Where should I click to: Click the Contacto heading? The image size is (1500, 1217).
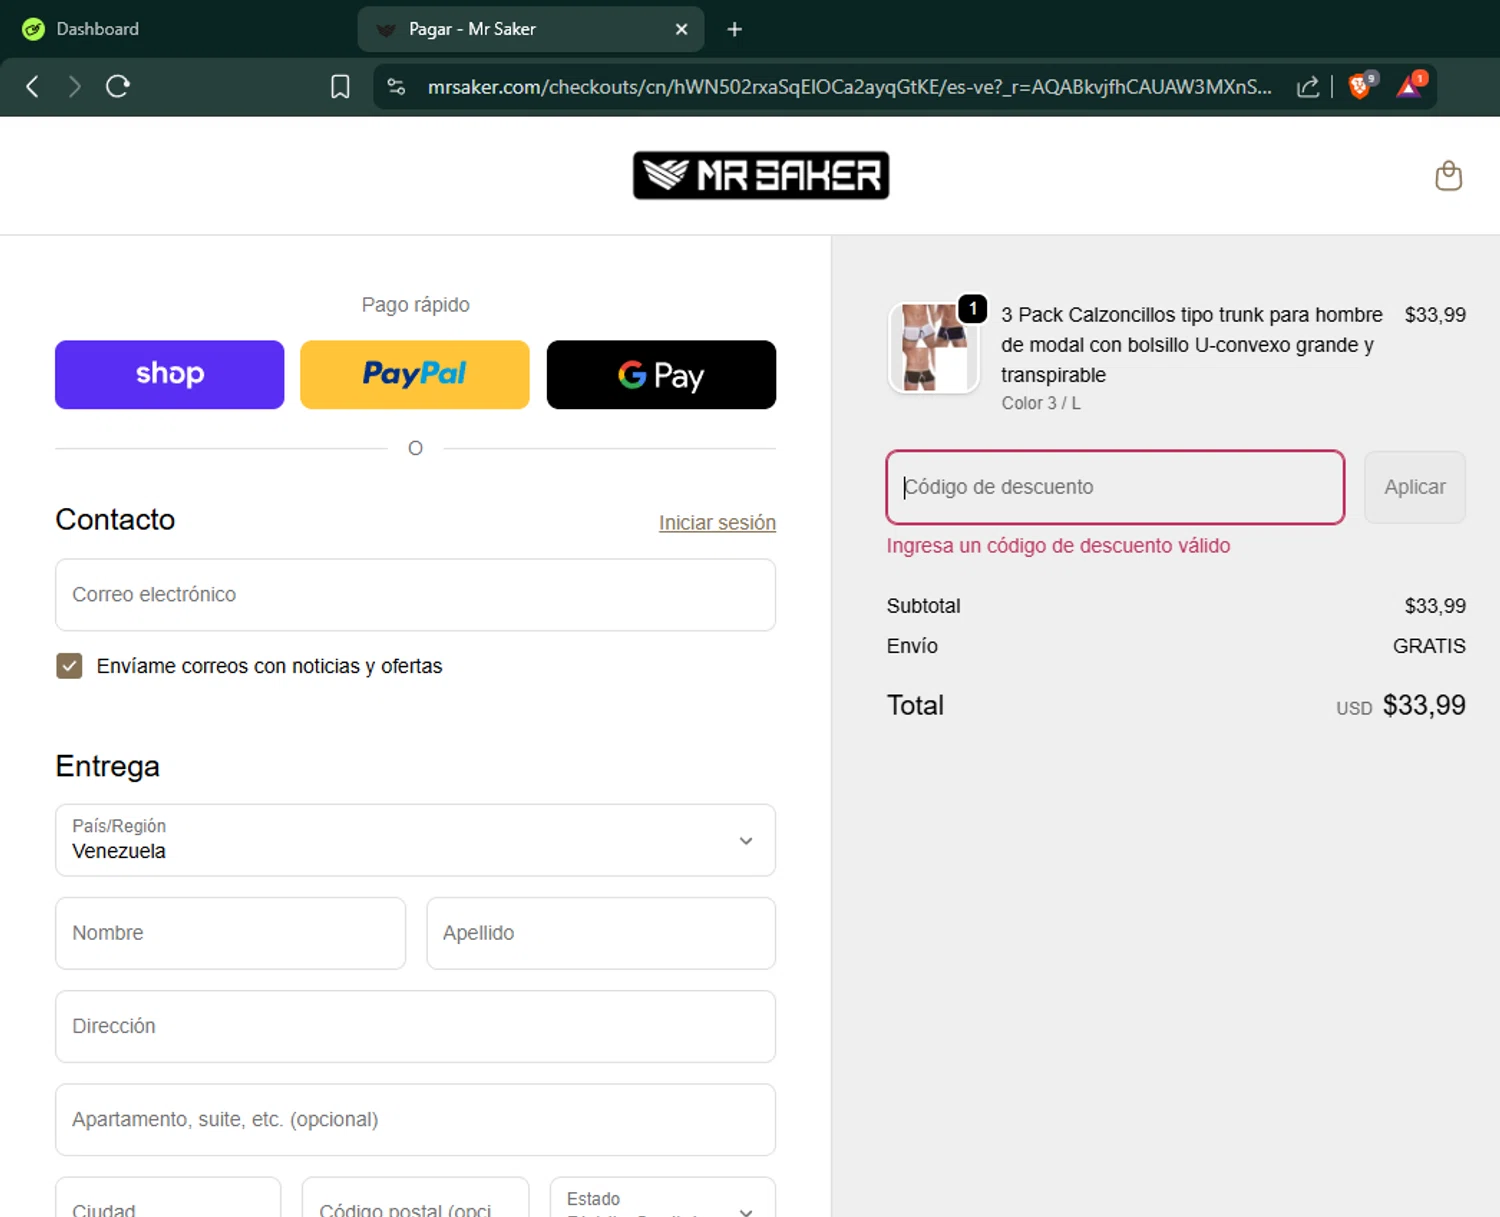point(115,520)
